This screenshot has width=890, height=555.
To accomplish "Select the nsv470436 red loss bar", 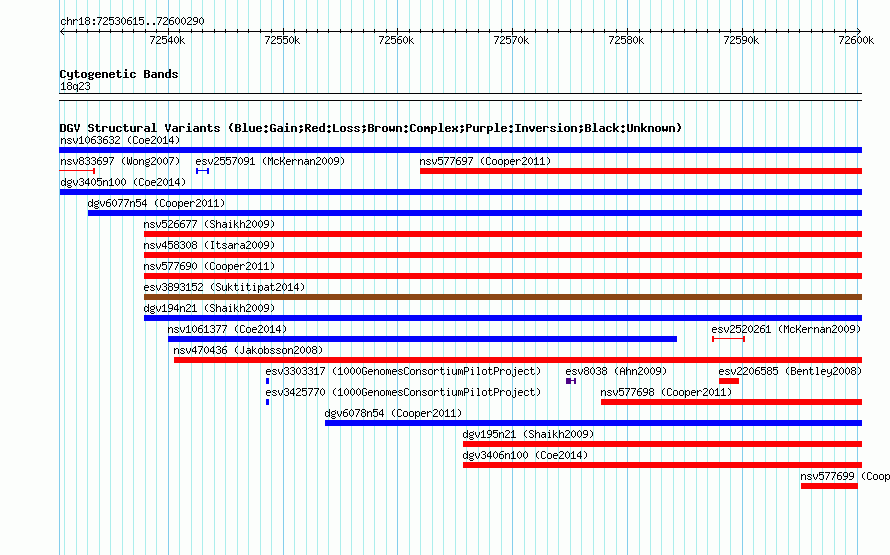I will (518, 360).
